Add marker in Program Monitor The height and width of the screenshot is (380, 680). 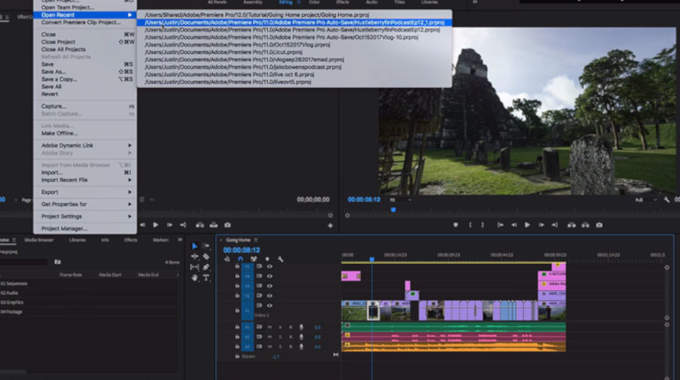pos(455,225)
